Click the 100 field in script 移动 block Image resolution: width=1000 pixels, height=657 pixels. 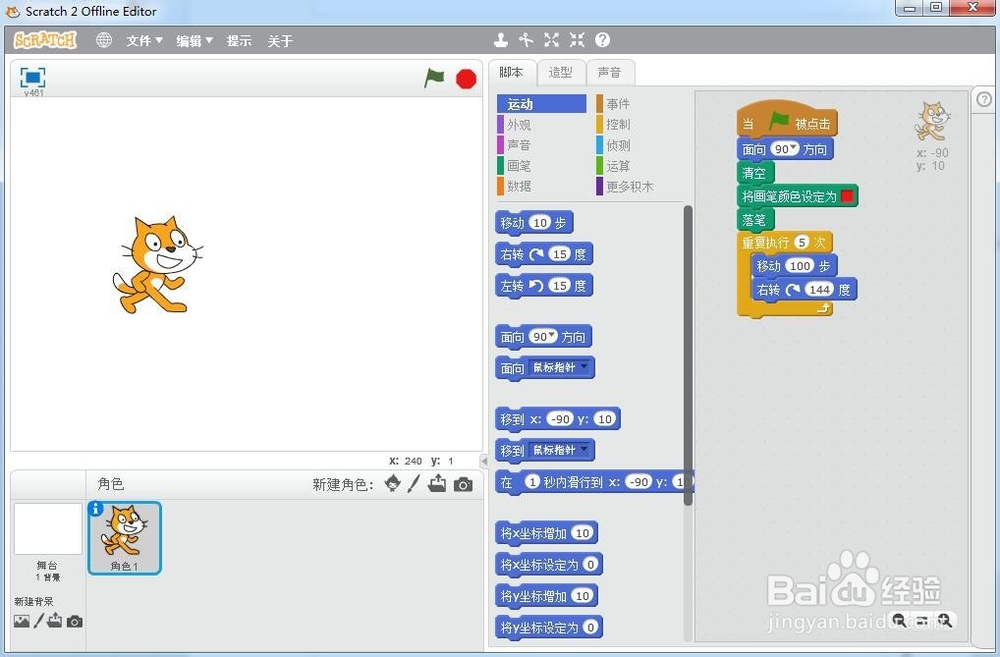(x=800, y=265)
